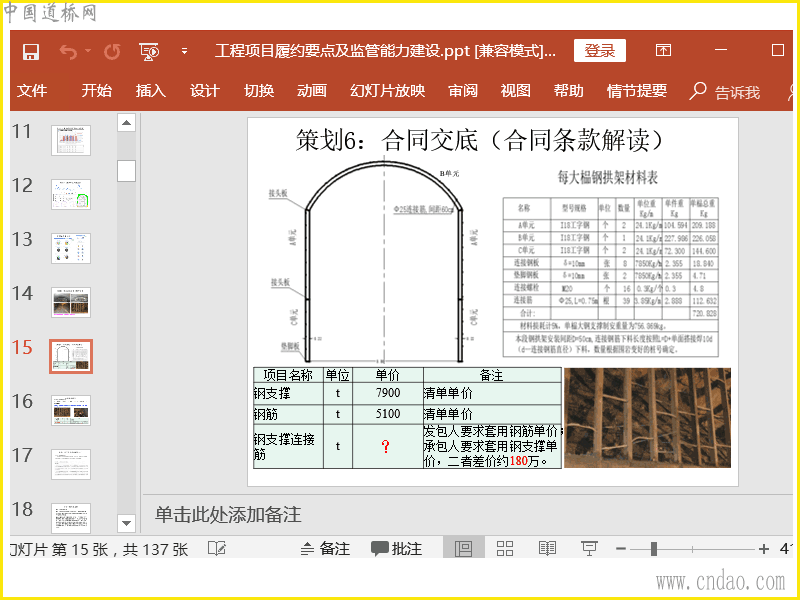800x600 pixels.
Task: Switch to Reading view icon
Action: (x=547, y=549)
